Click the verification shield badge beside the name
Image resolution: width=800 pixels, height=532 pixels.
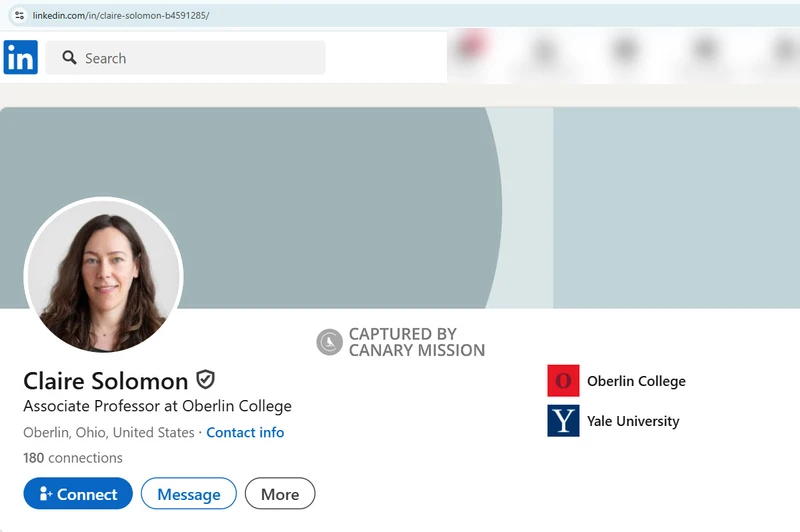pyautogui.click(x=205, y=380)
